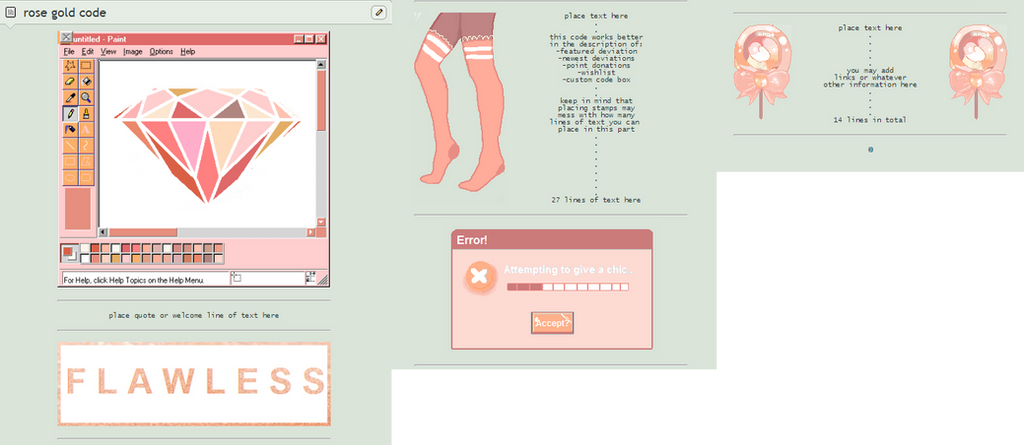Open the Edit menu in Paint

[88, 52]
